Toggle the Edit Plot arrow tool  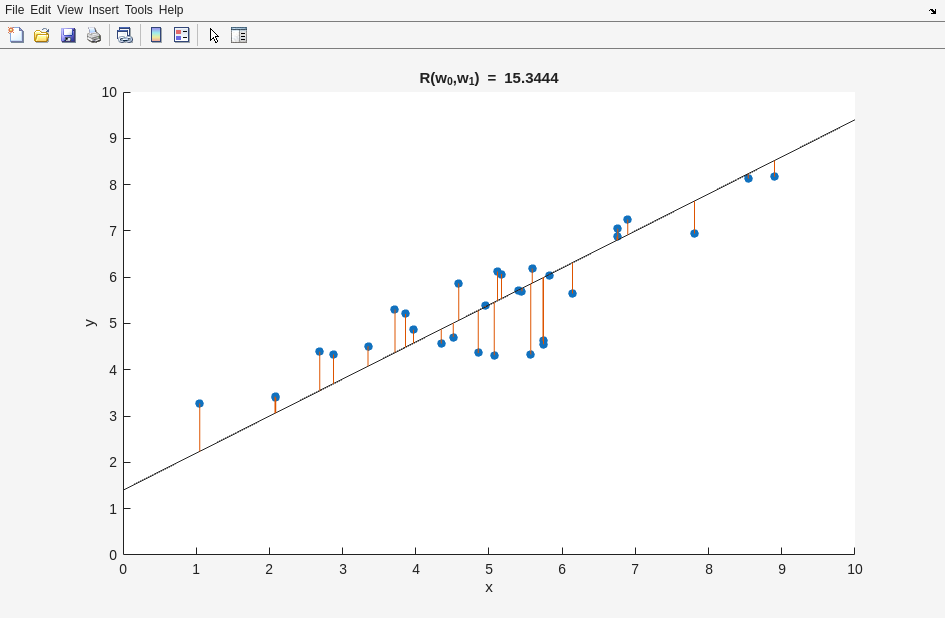pos(214,35)
